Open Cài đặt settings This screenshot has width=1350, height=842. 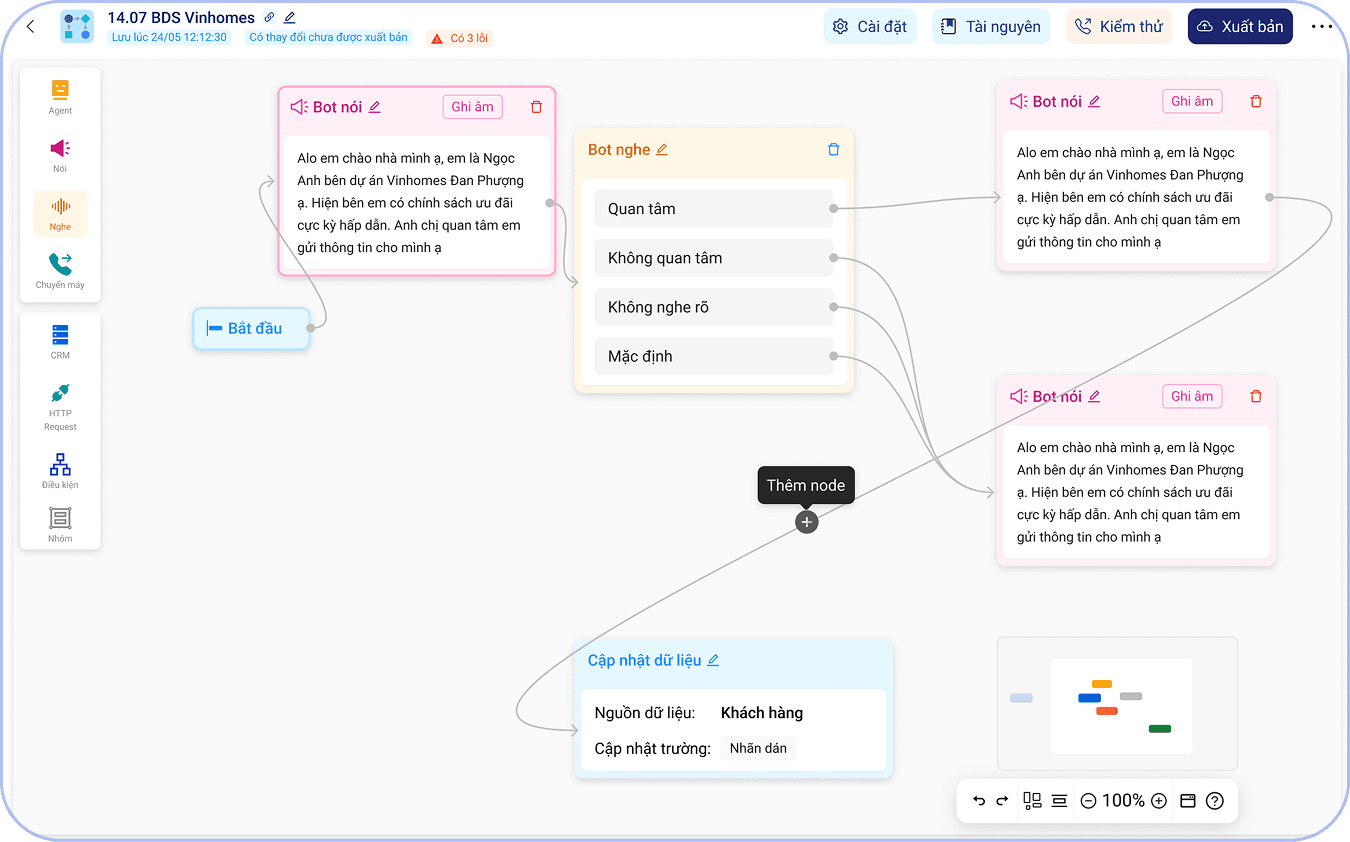point(870,27)
